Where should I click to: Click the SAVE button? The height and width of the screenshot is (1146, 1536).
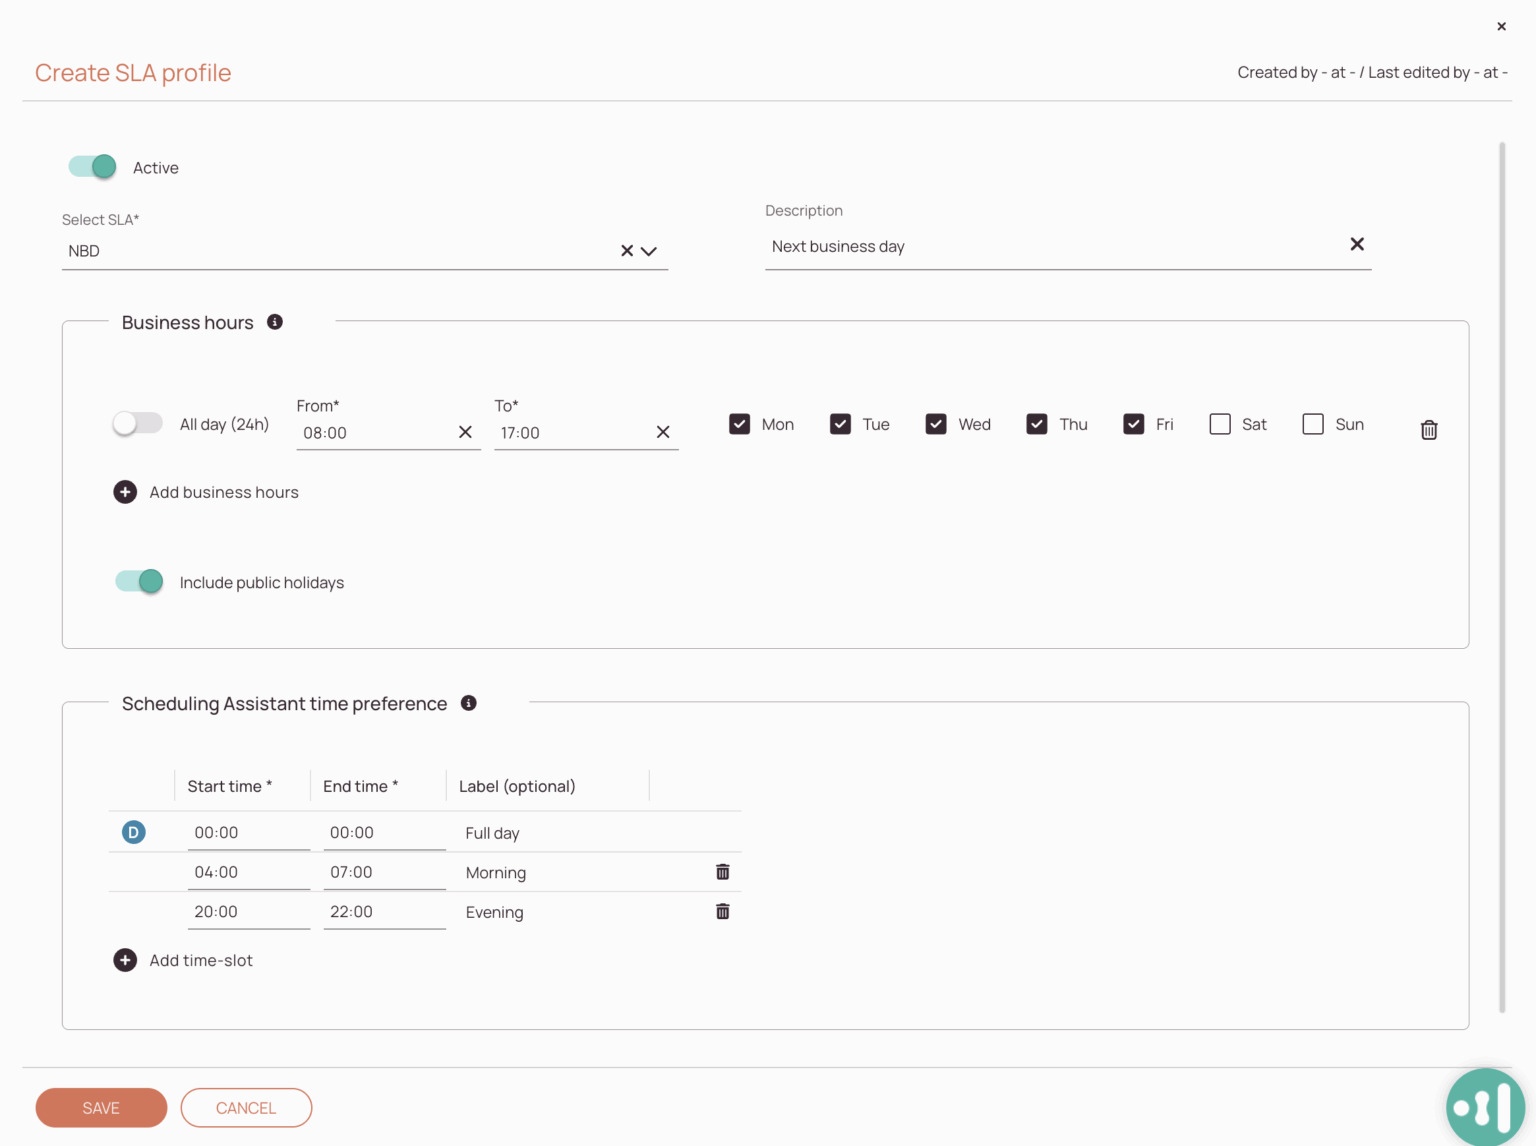coord(101,1107)
